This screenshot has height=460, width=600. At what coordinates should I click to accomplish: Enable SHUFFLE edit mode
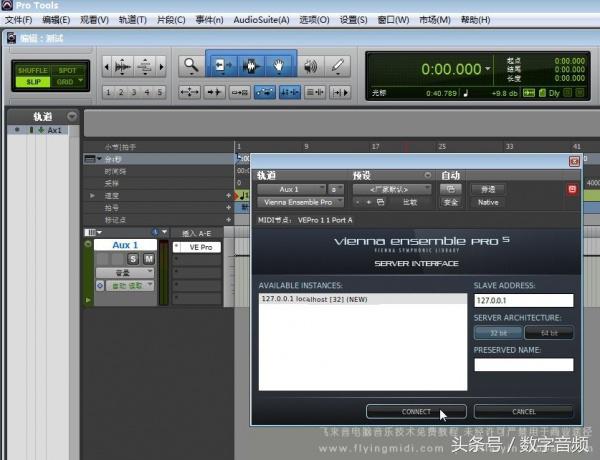click(x=33, y=70)
